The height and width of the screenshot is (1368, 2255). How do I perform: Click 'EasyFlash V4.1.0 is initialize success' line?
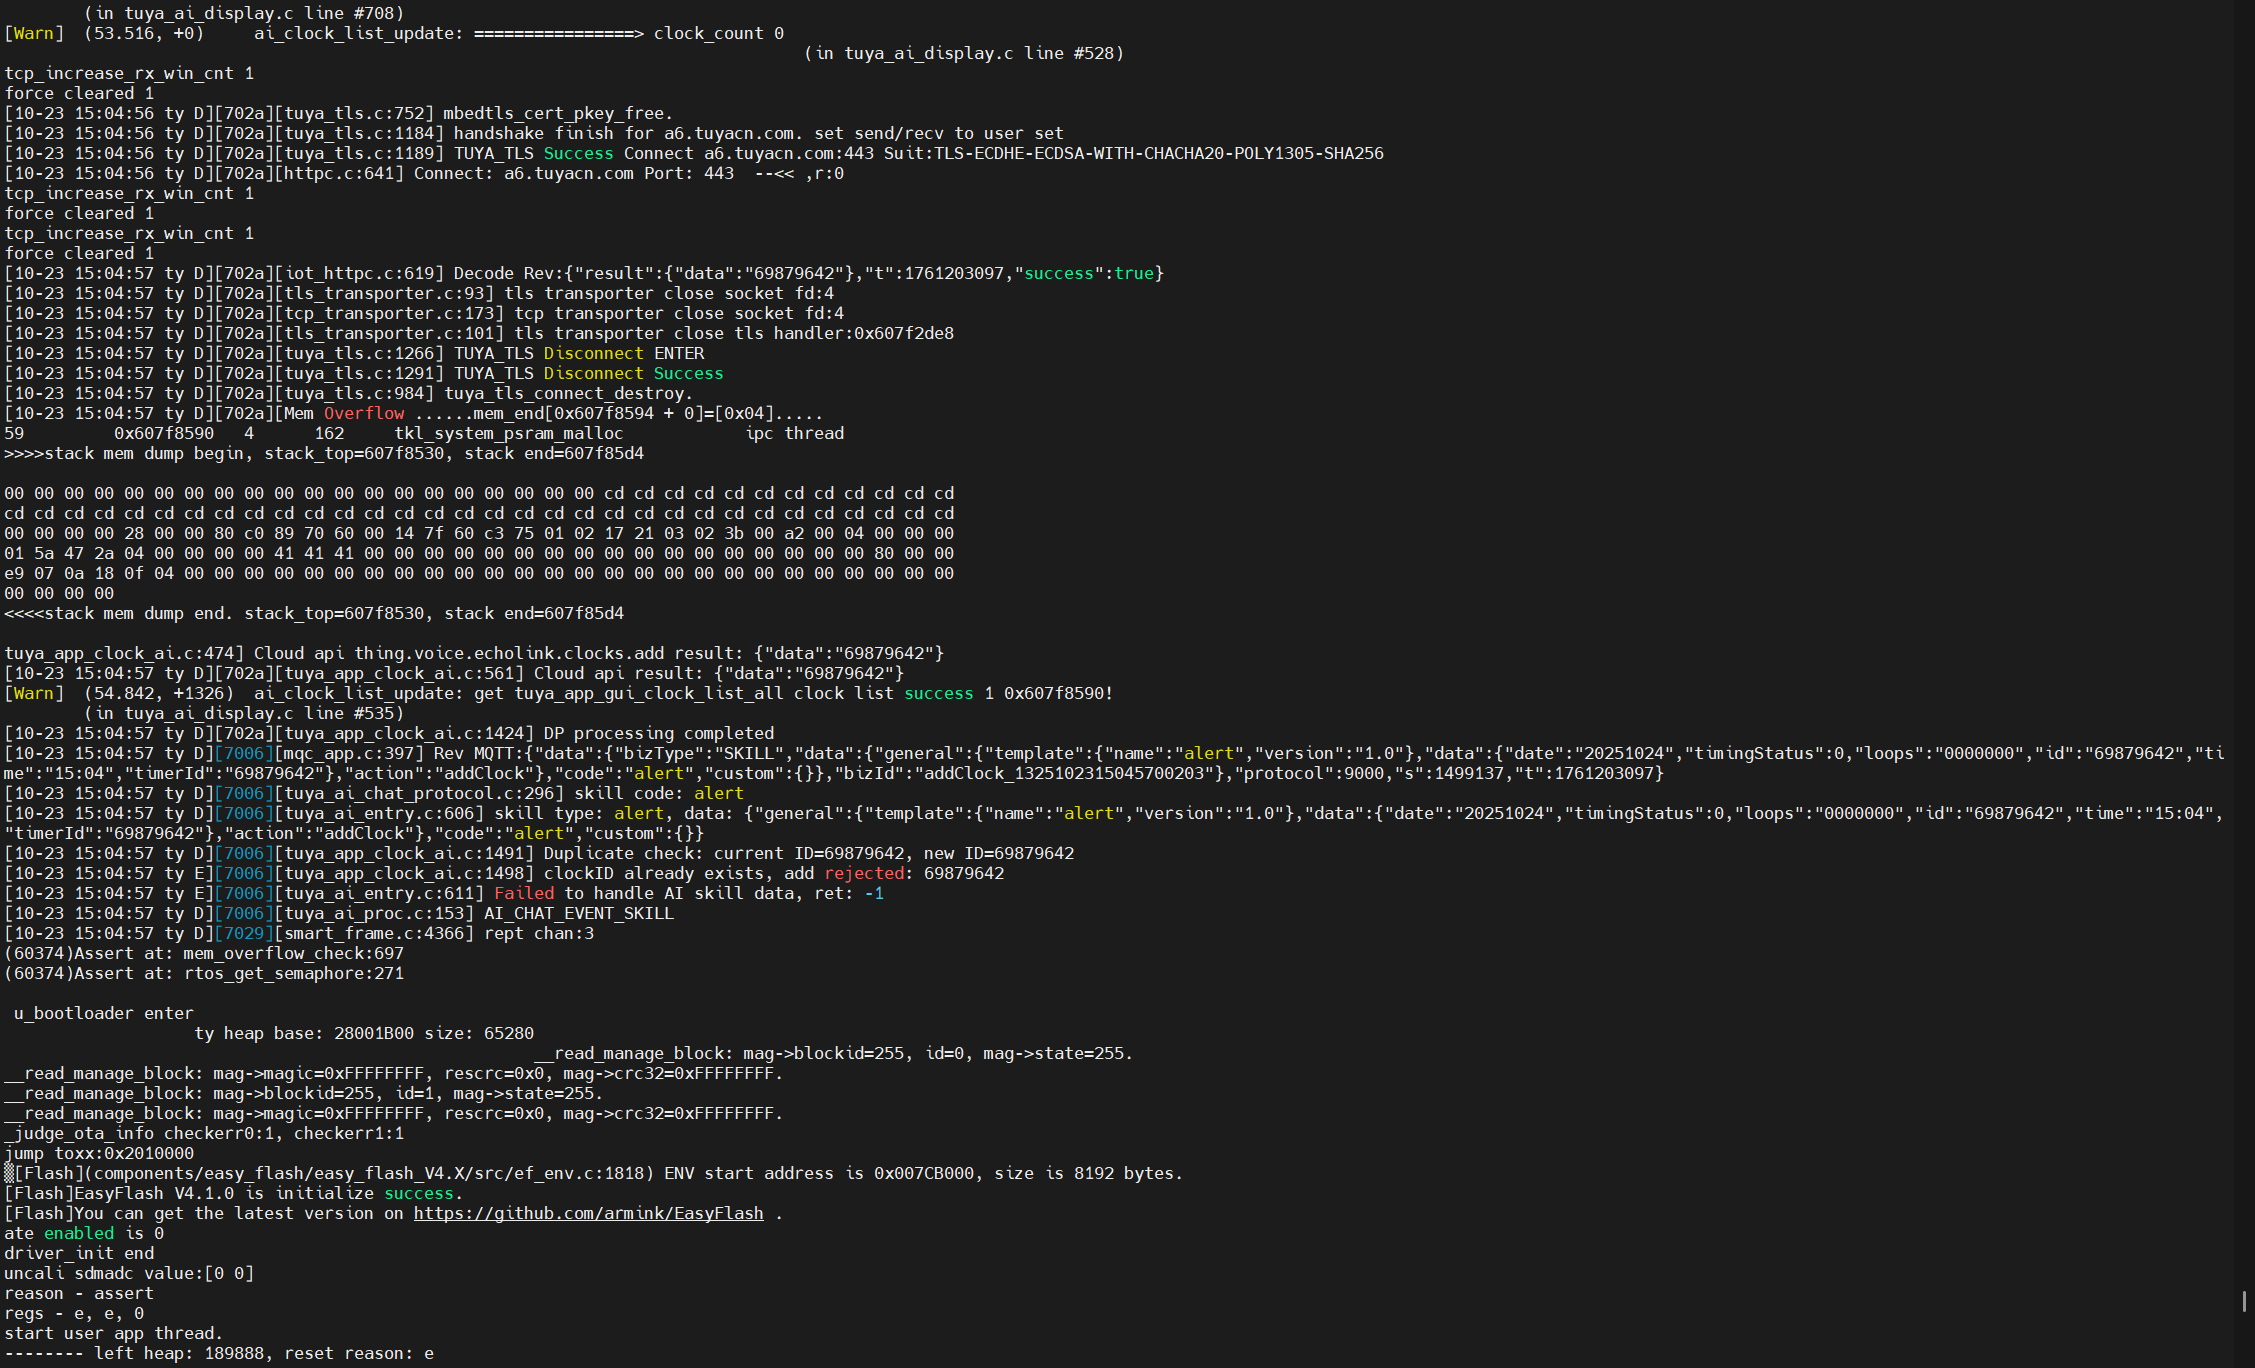point(230,1192)
